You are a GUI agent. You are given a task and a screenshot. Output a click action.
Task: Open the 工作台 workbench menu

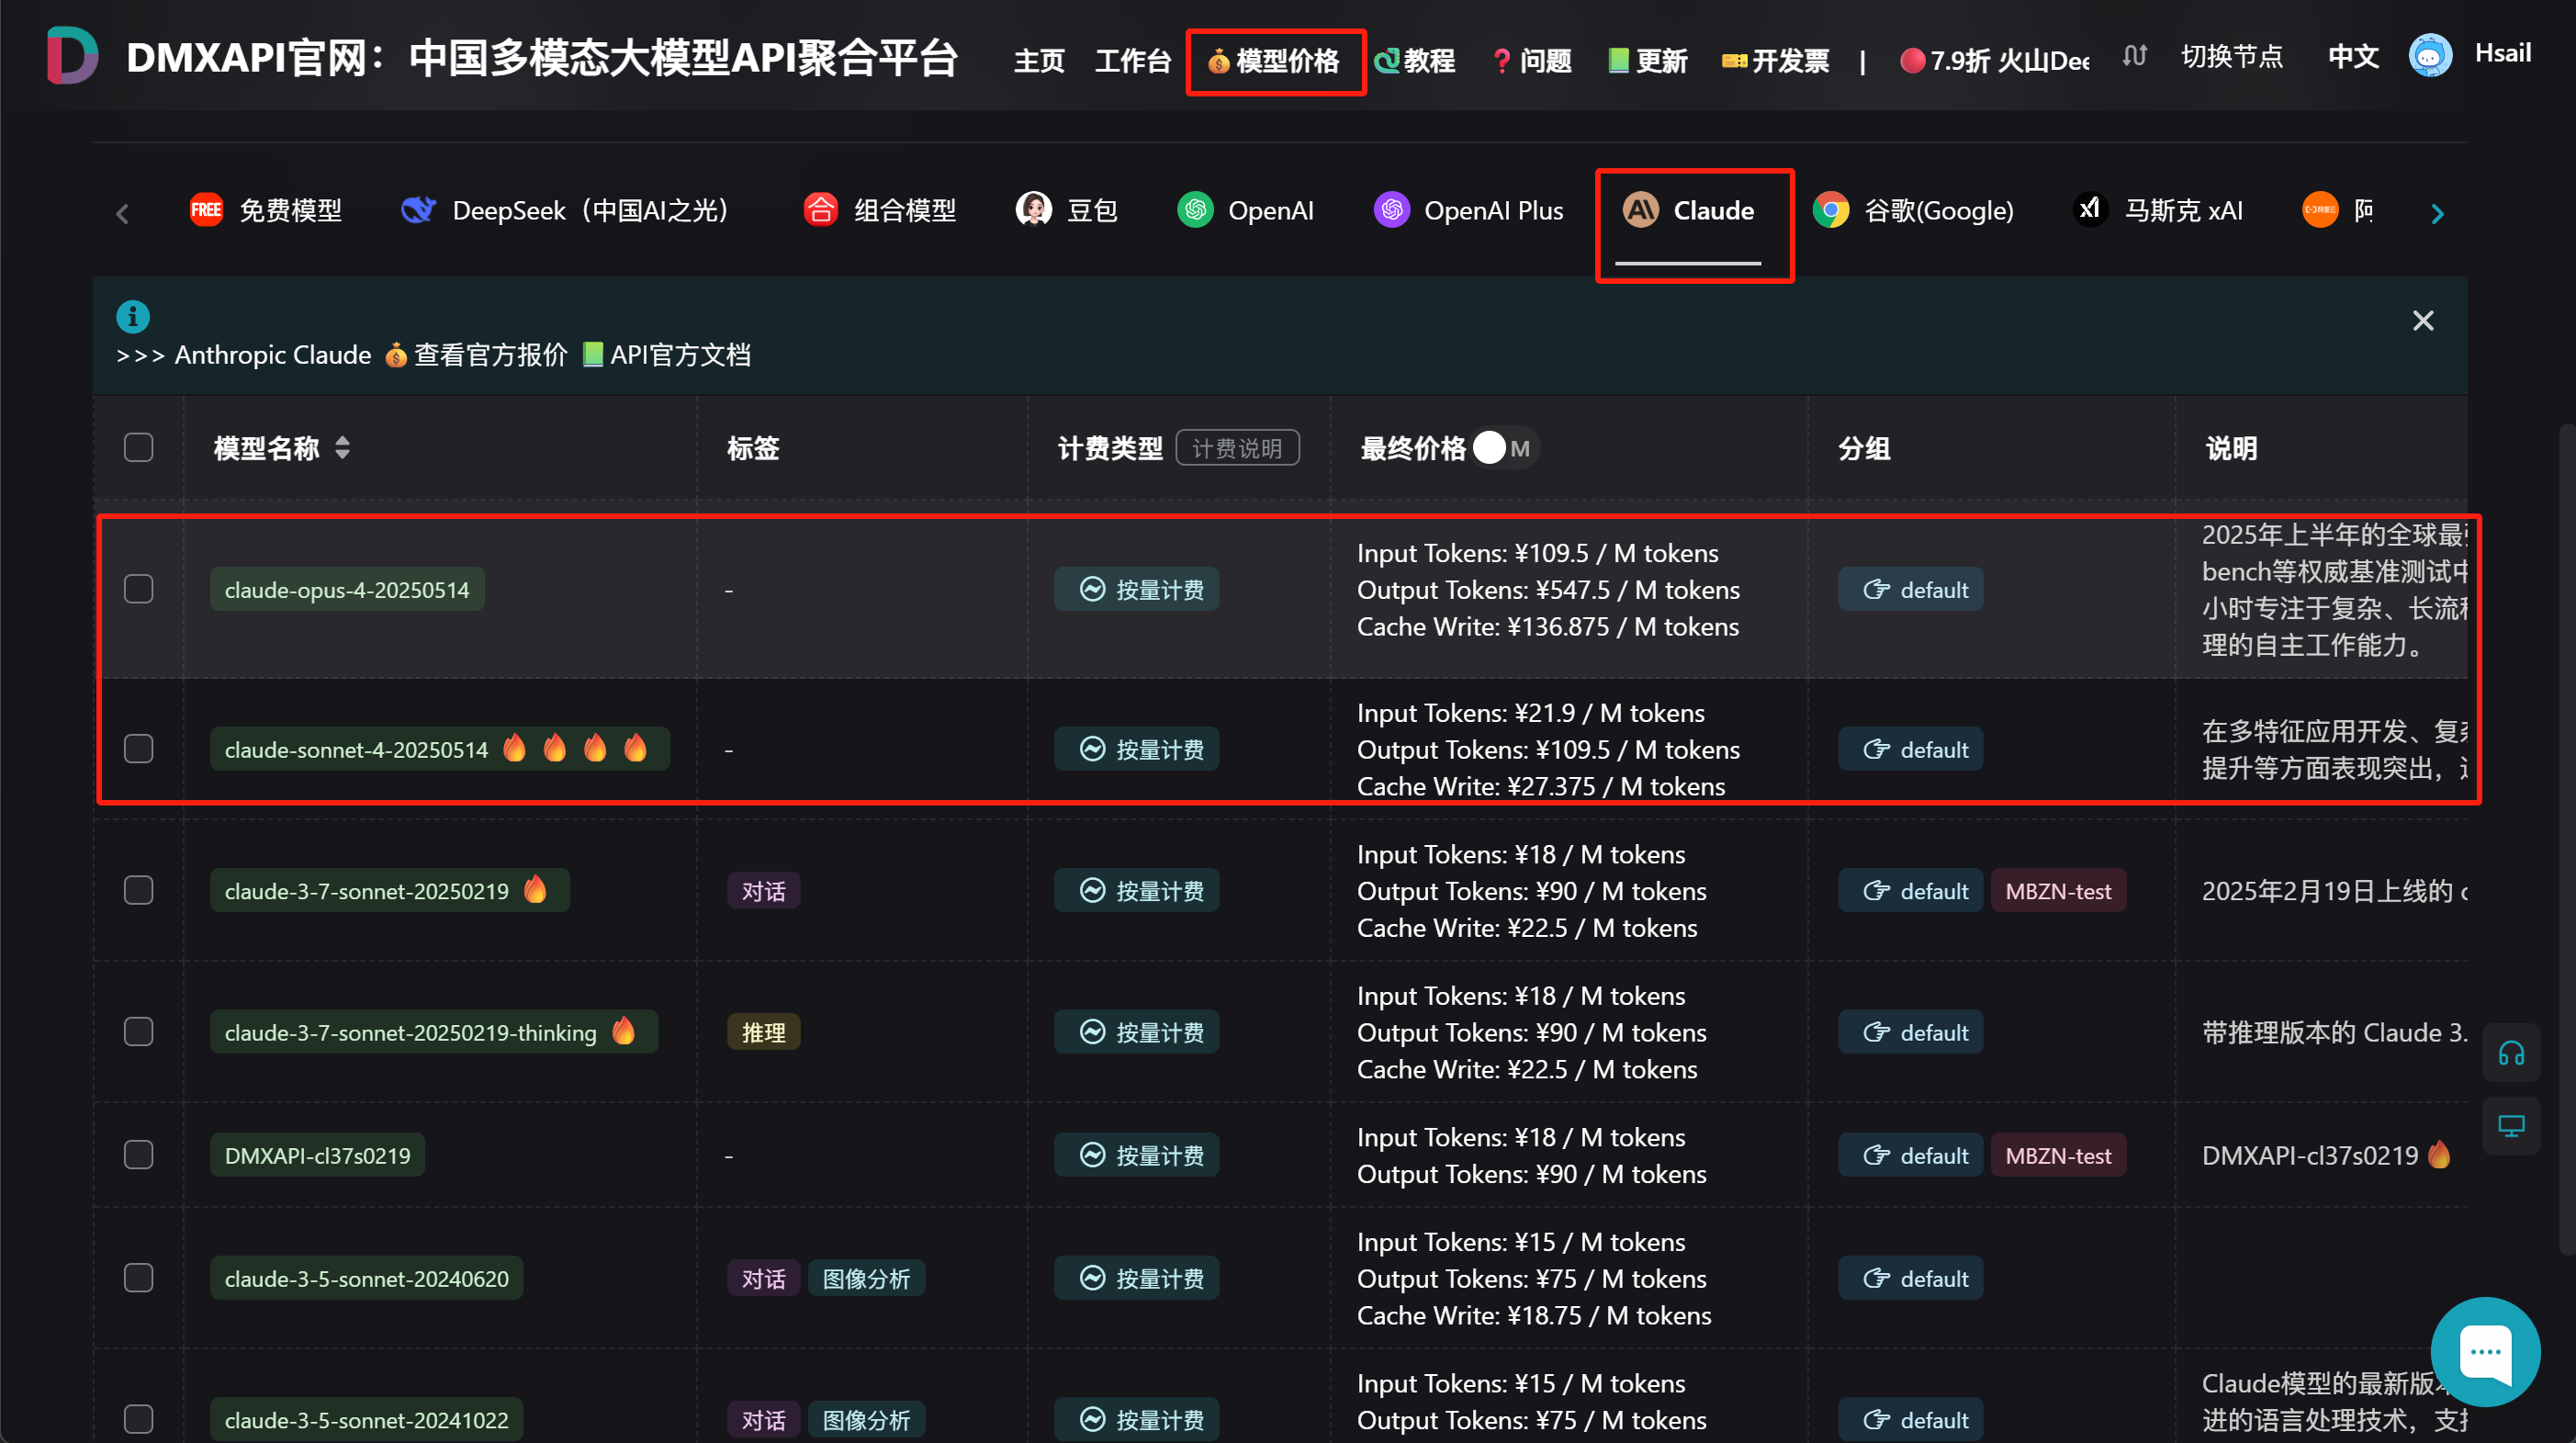click(x=1133, y=61)
